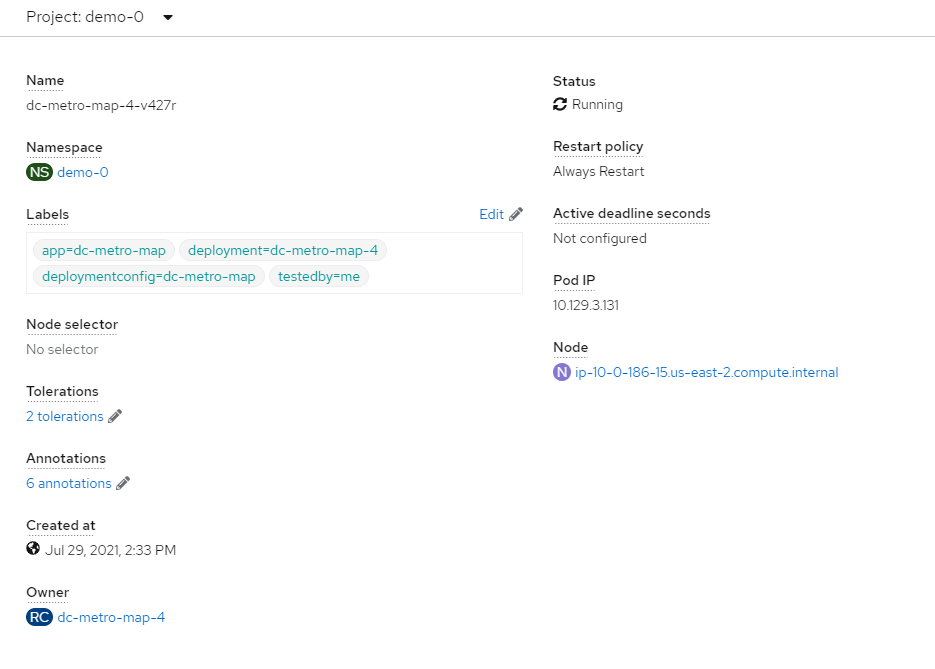Click the N node badge icon
935x669 pixels.
(562, 372)
